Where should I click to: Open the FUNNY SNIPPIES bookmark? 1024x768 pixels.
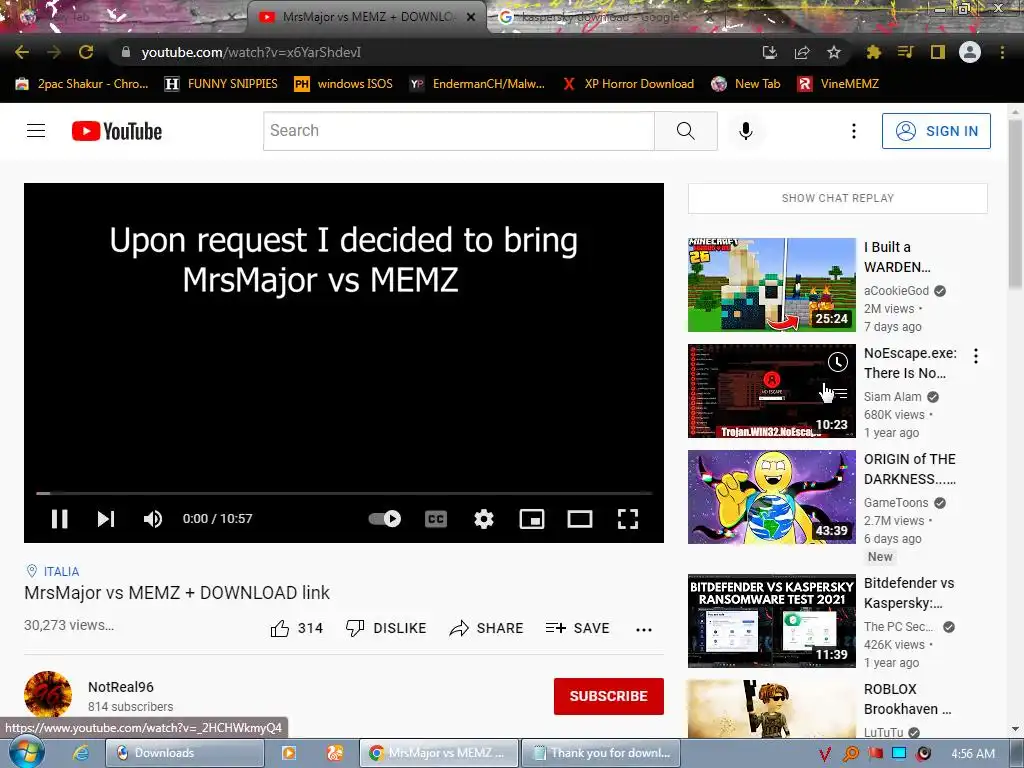click(x=221, y=84)
